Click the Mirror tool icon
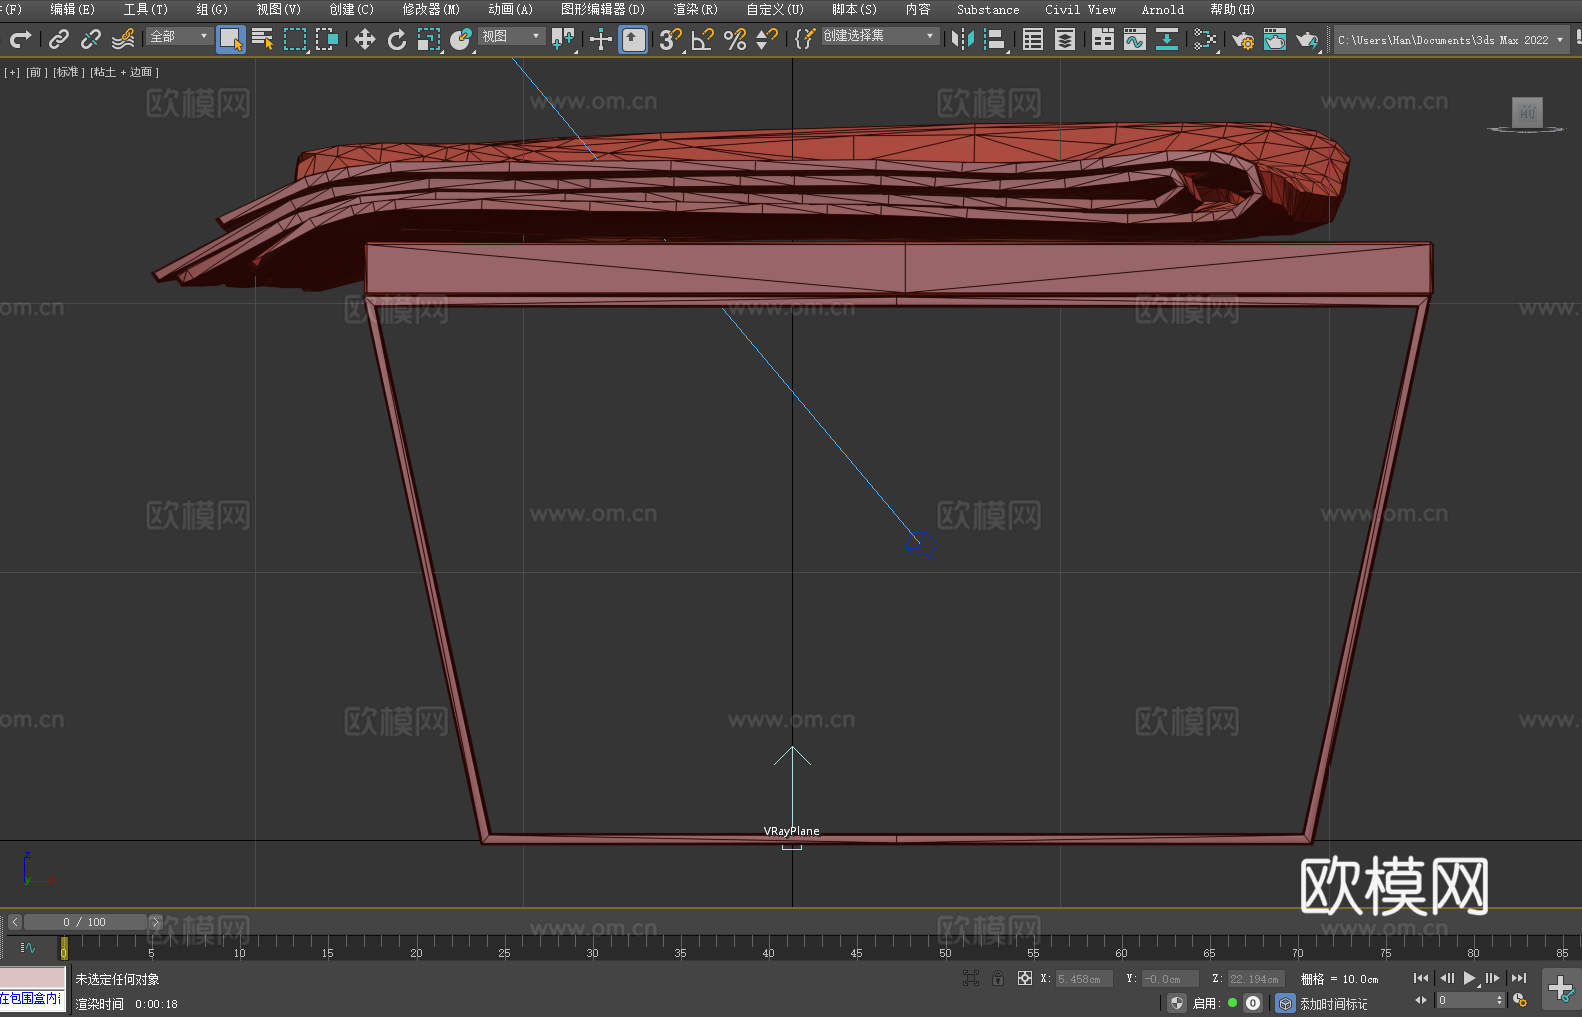This screenshot has width=1582, height=1017. pyautogui.click(x=963, y=39)
